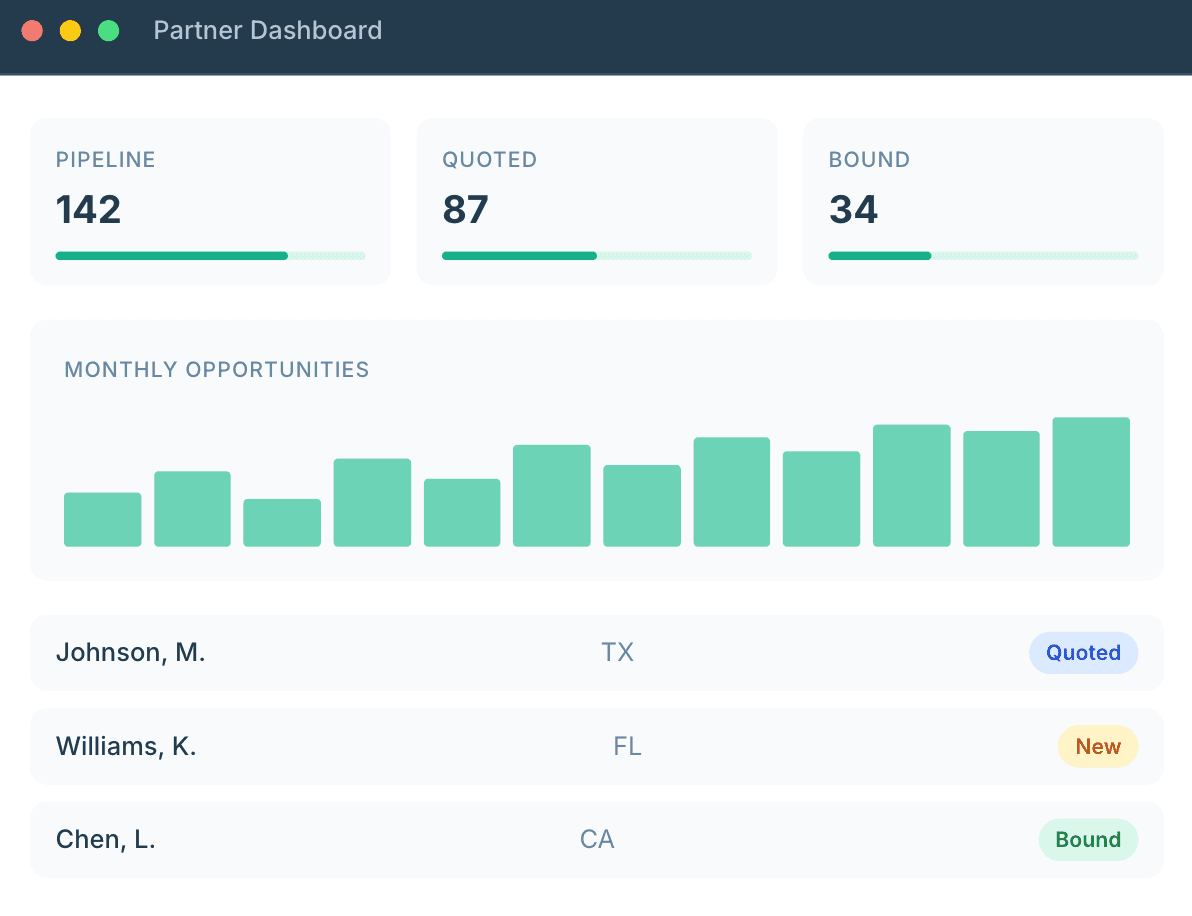Click the New status badge for Williams, K.

[x=1097, y=746]
